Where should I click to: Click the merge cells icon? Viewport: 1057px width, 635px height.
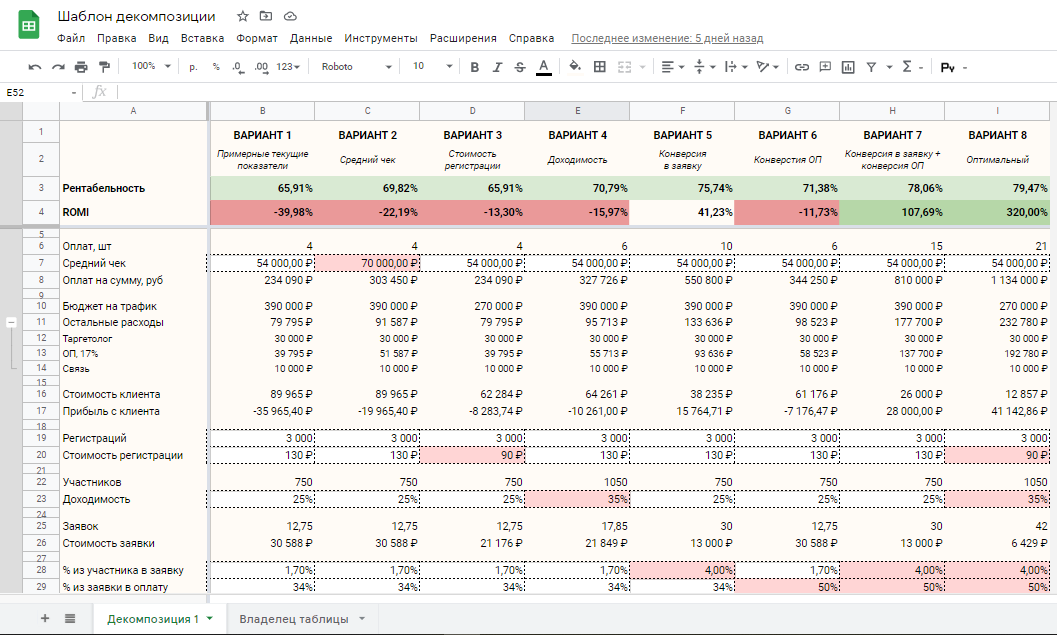click(x=624, y=67)
